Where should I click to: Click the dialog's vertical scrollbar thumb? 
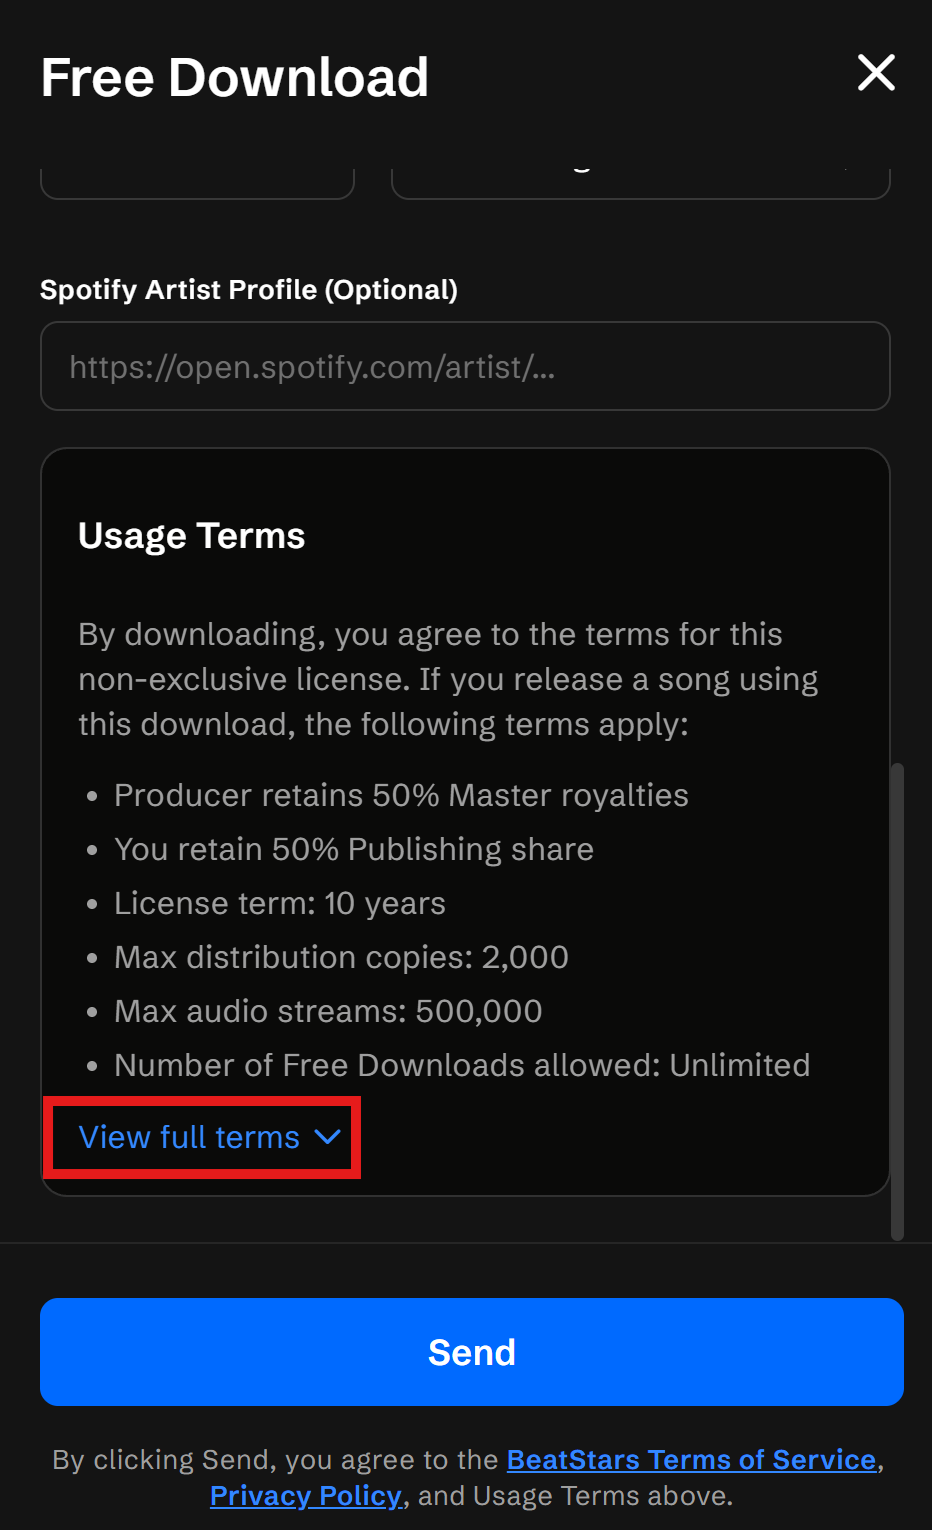point(897,1000)
